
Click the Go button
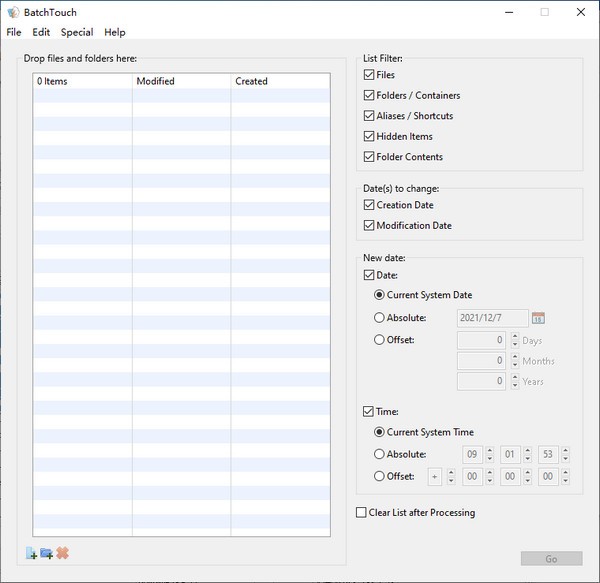click(x=551, y=559)
